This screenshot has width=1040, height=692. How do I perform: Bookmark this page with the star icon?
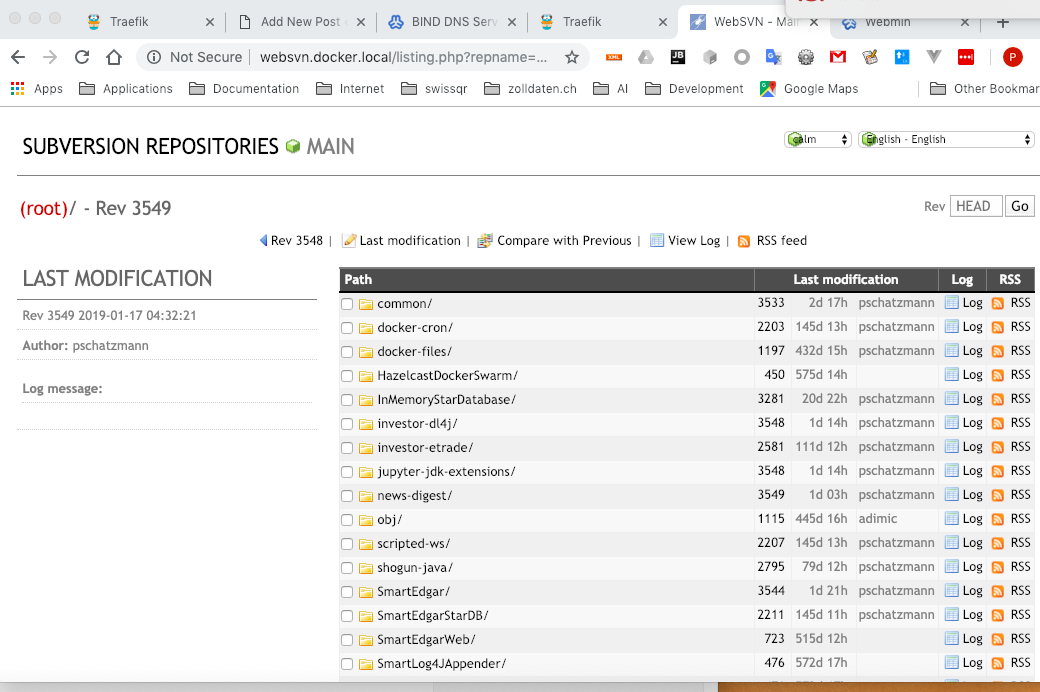(x=572, y=57)
